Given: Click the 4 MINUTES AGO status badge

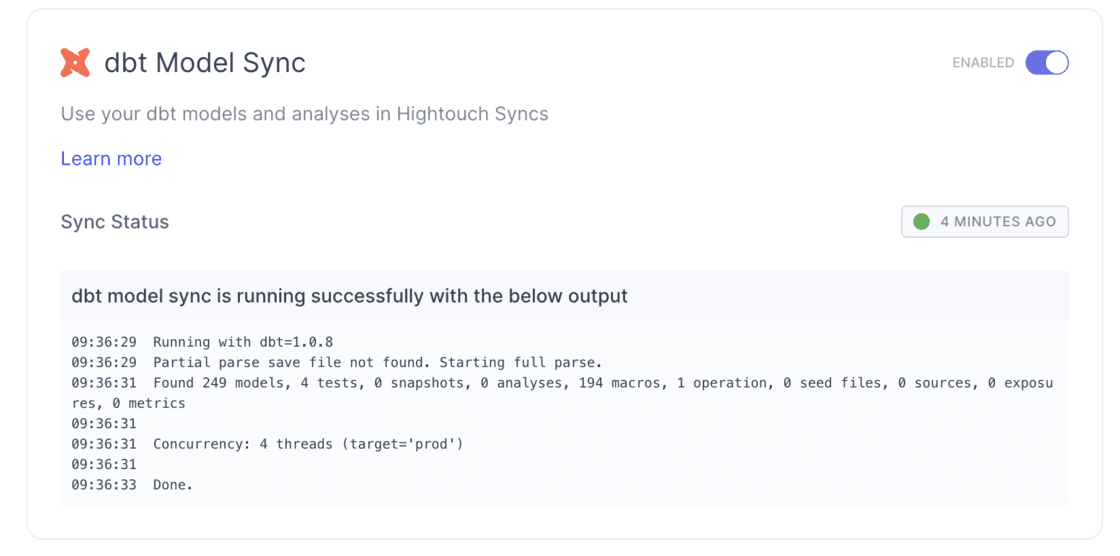Looking at the screenshot, I should [985, 222].
